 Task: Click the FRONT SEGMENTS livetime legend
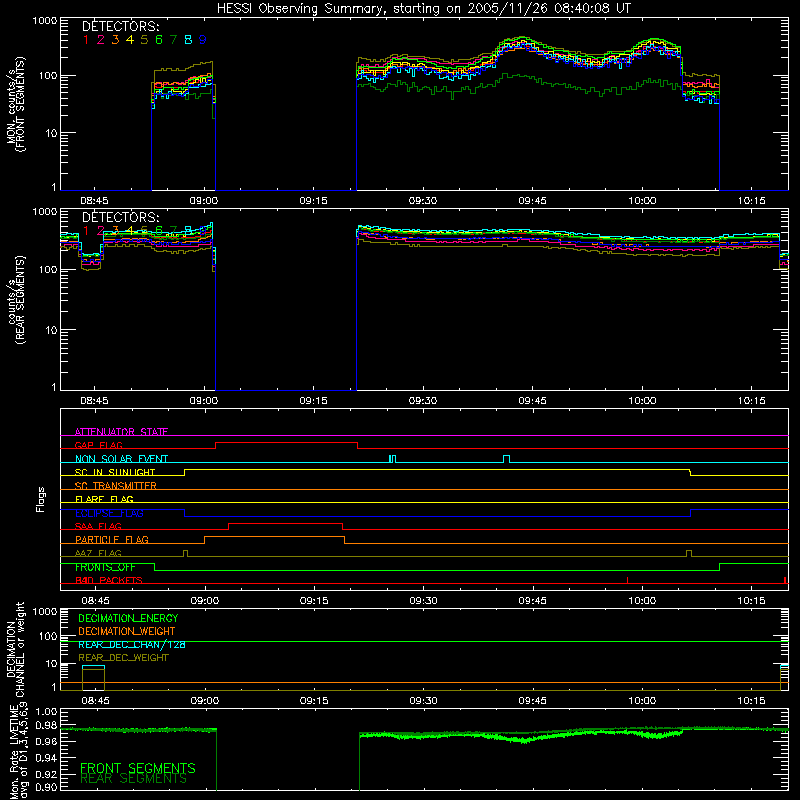pos(138,768)
